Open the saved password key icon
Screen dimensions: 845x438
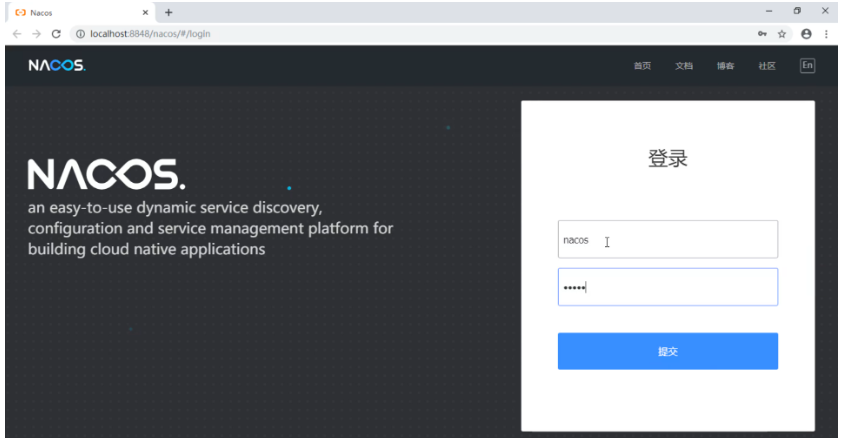pyautogui.click(x=762, y=34)
